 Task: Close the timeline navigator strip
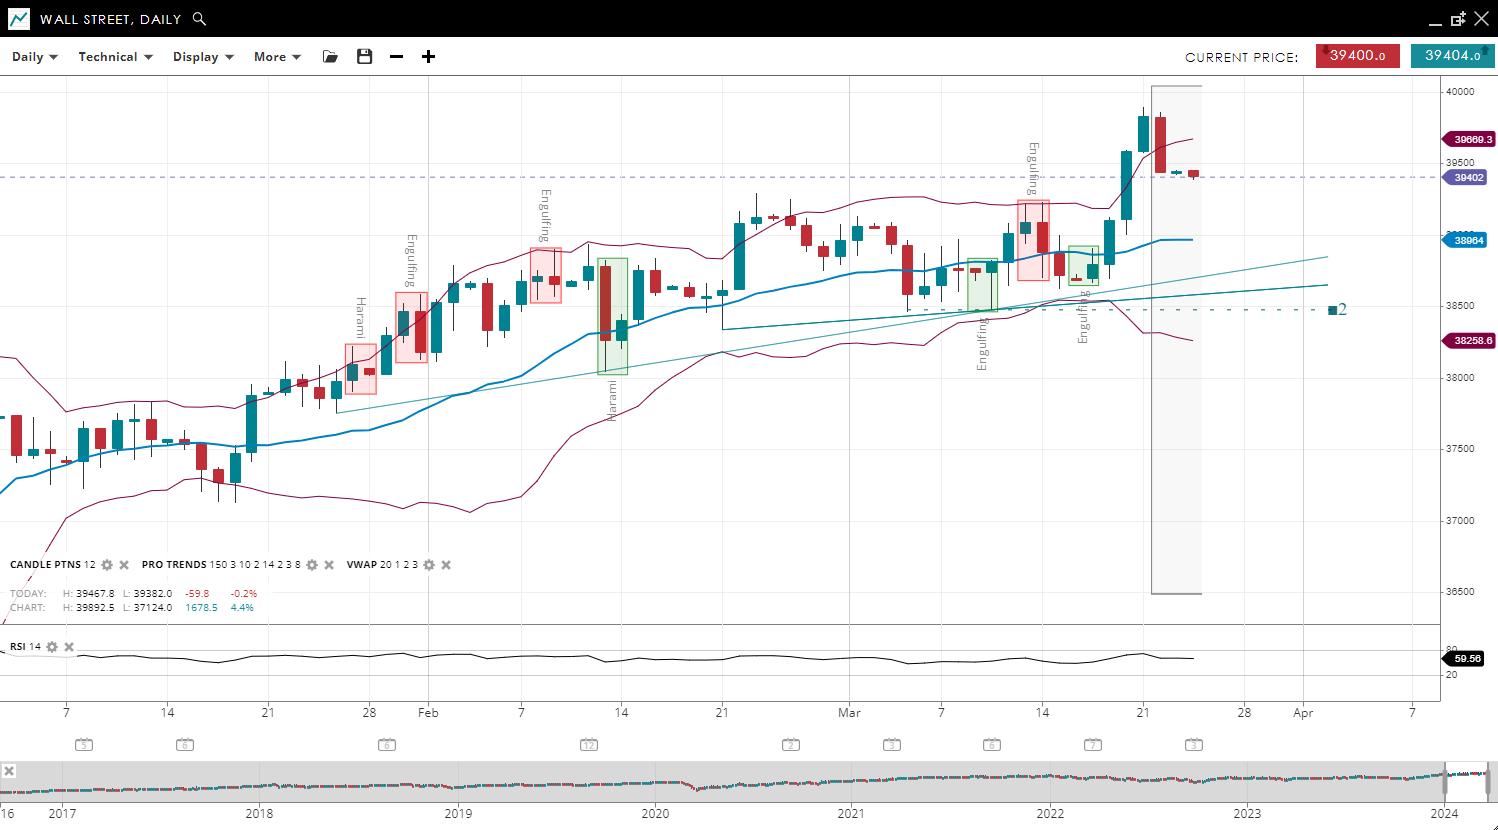coord(9,771)
